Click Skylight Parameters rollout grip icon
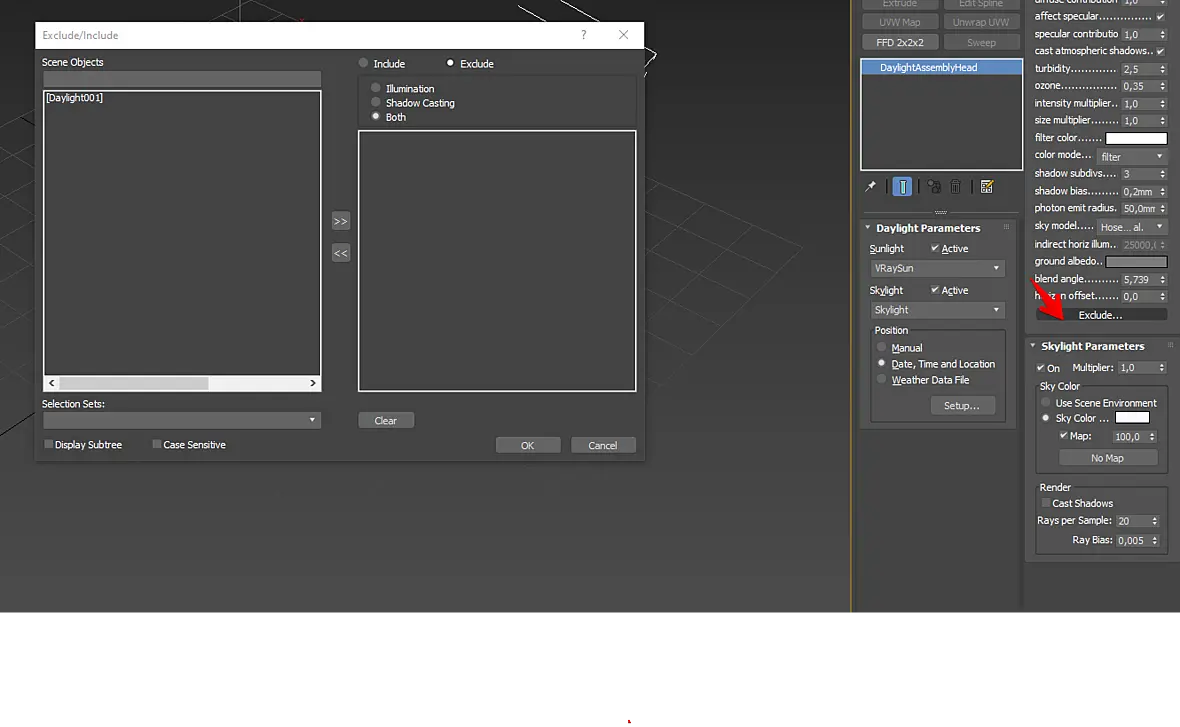Viewport: 1180px width, 727px height. [x=1170, y=345]
